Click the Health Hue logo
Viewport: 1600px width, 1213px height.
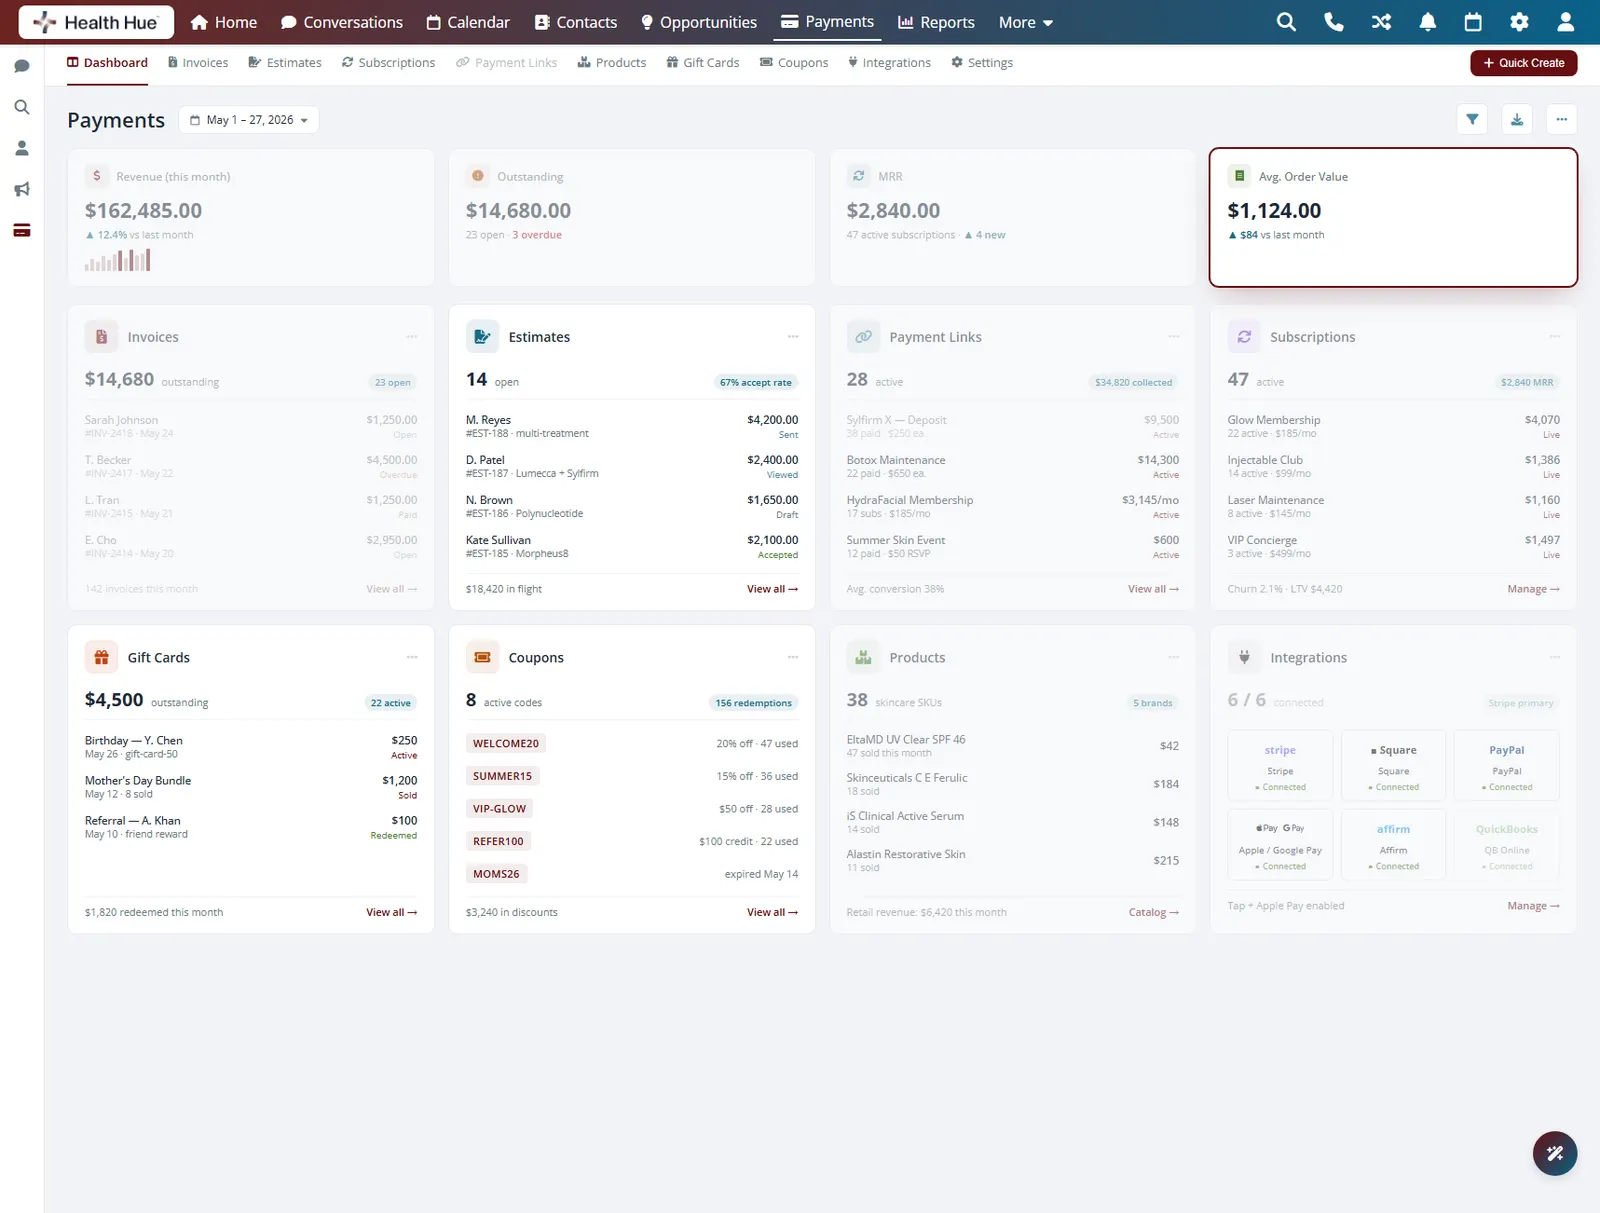(x=96, y=22)
